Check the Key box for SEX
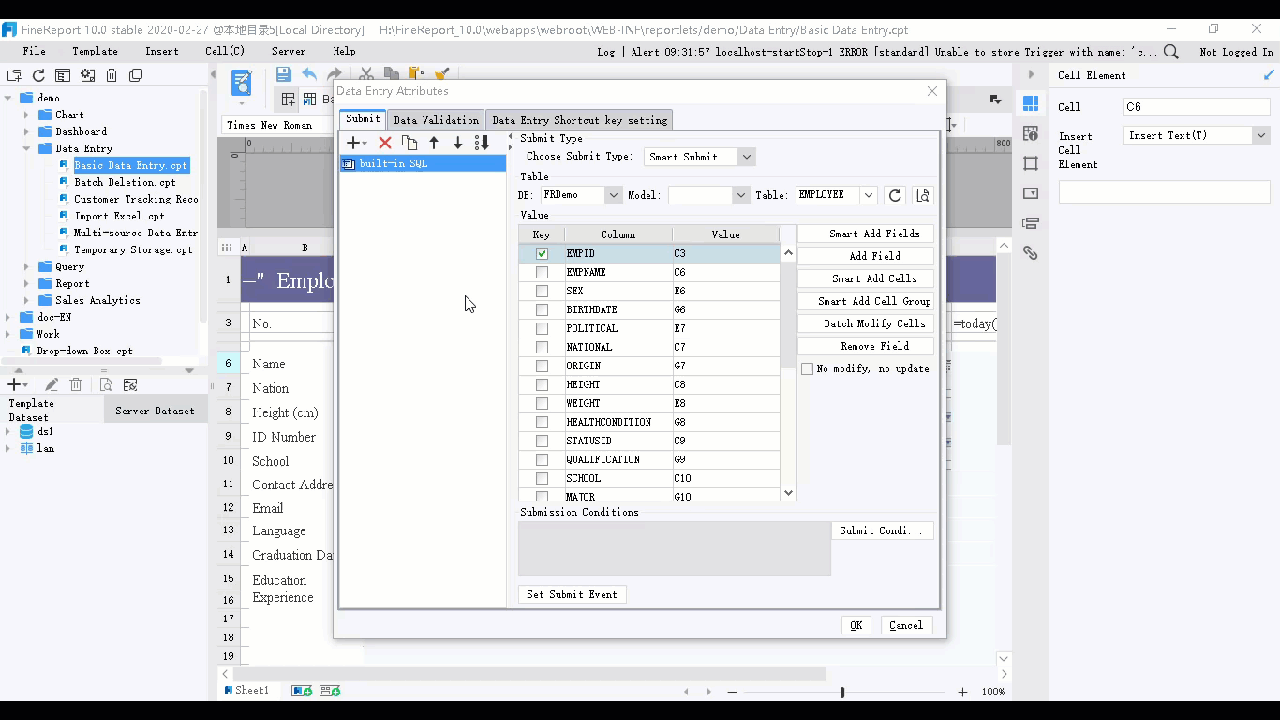This screenshot has width=1280, height=720. click(x=542, y=291)
